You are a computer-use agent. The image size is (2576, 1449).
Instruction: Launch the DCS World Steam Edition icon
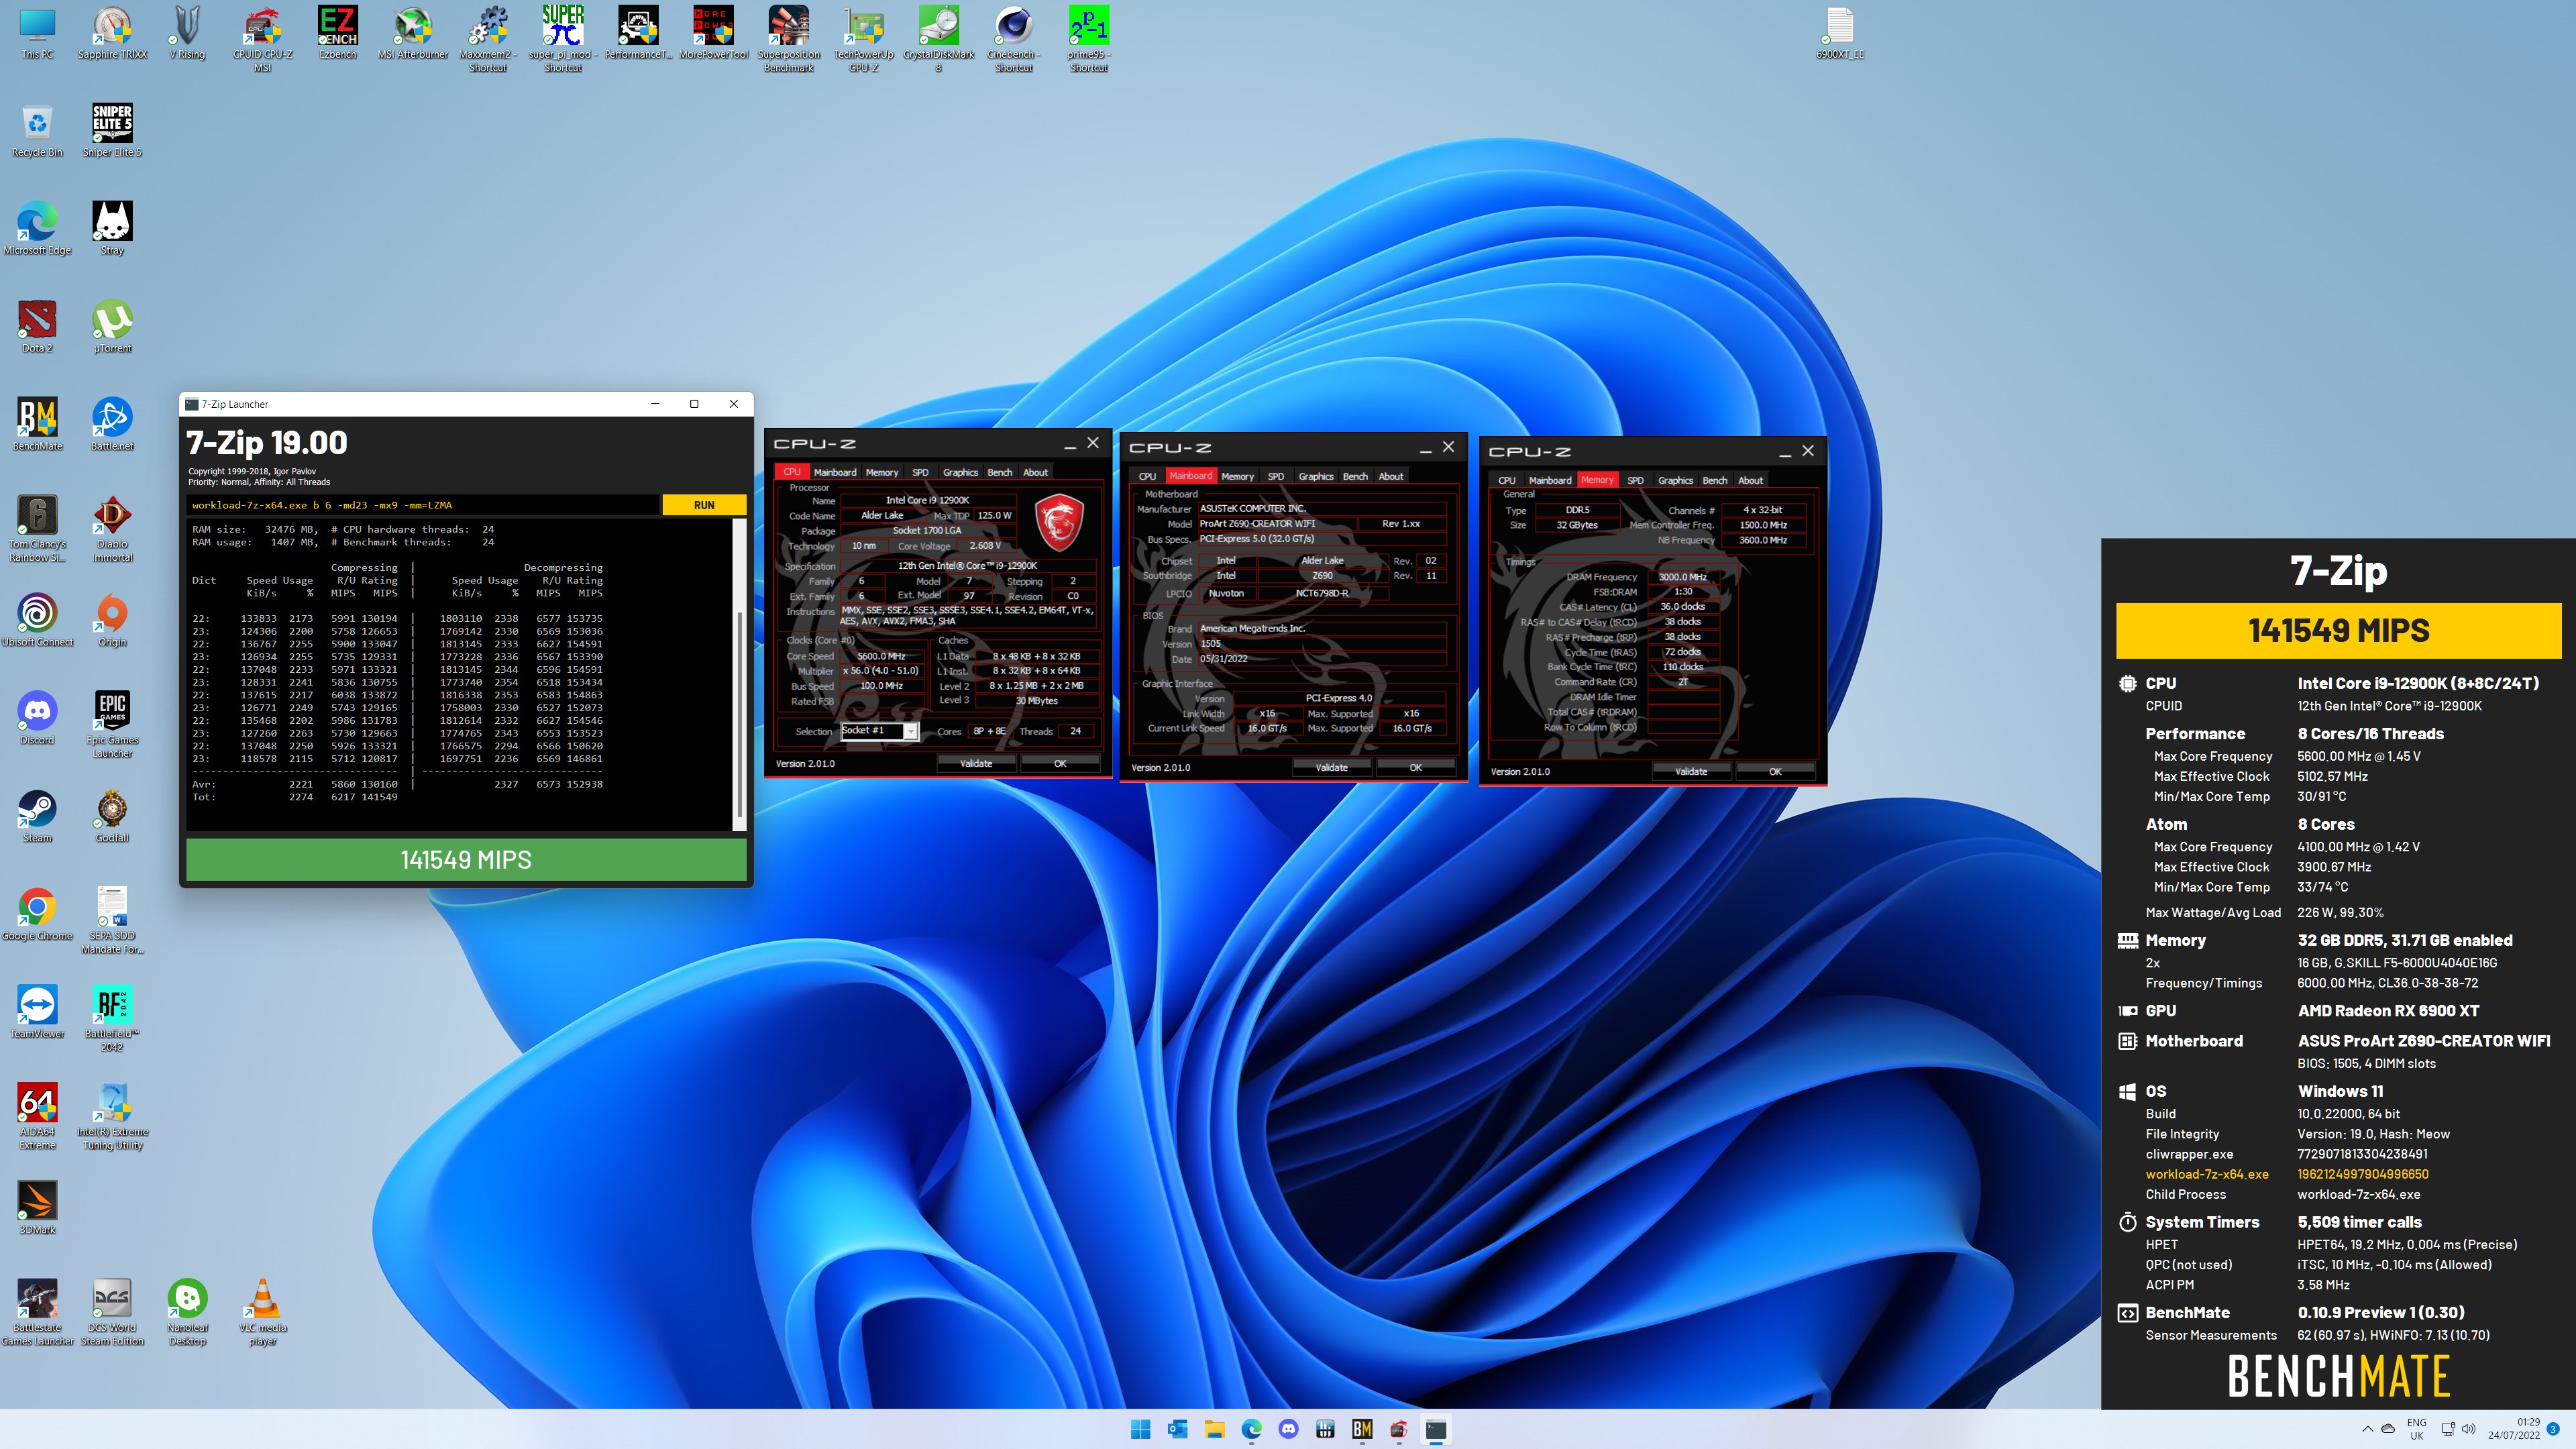(x=112, y=1312)
